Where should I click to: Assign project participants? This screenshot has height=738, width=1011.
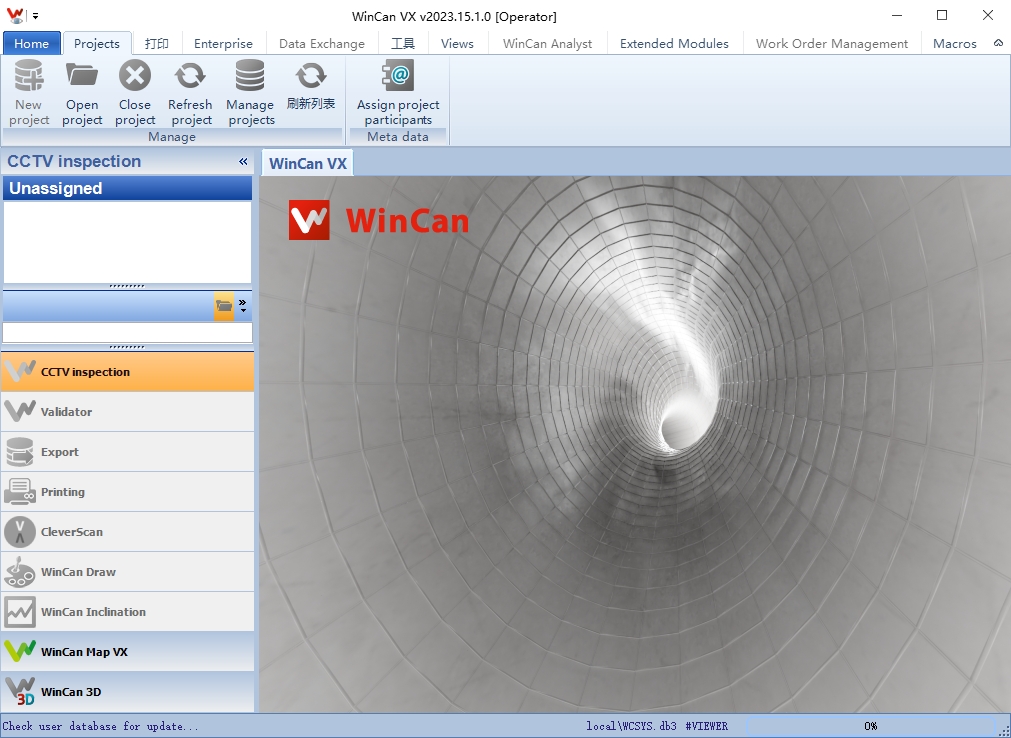point(398,92)
